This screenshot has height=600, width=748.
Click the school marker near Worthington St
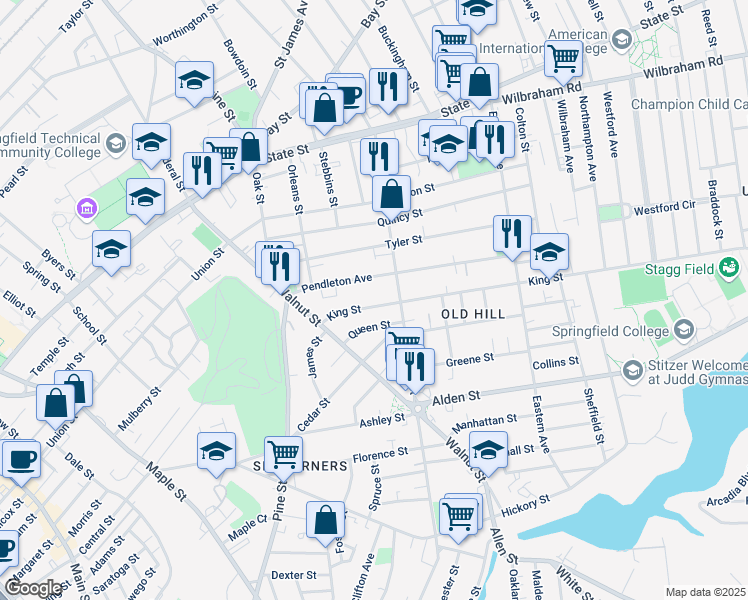coord(194,81)
